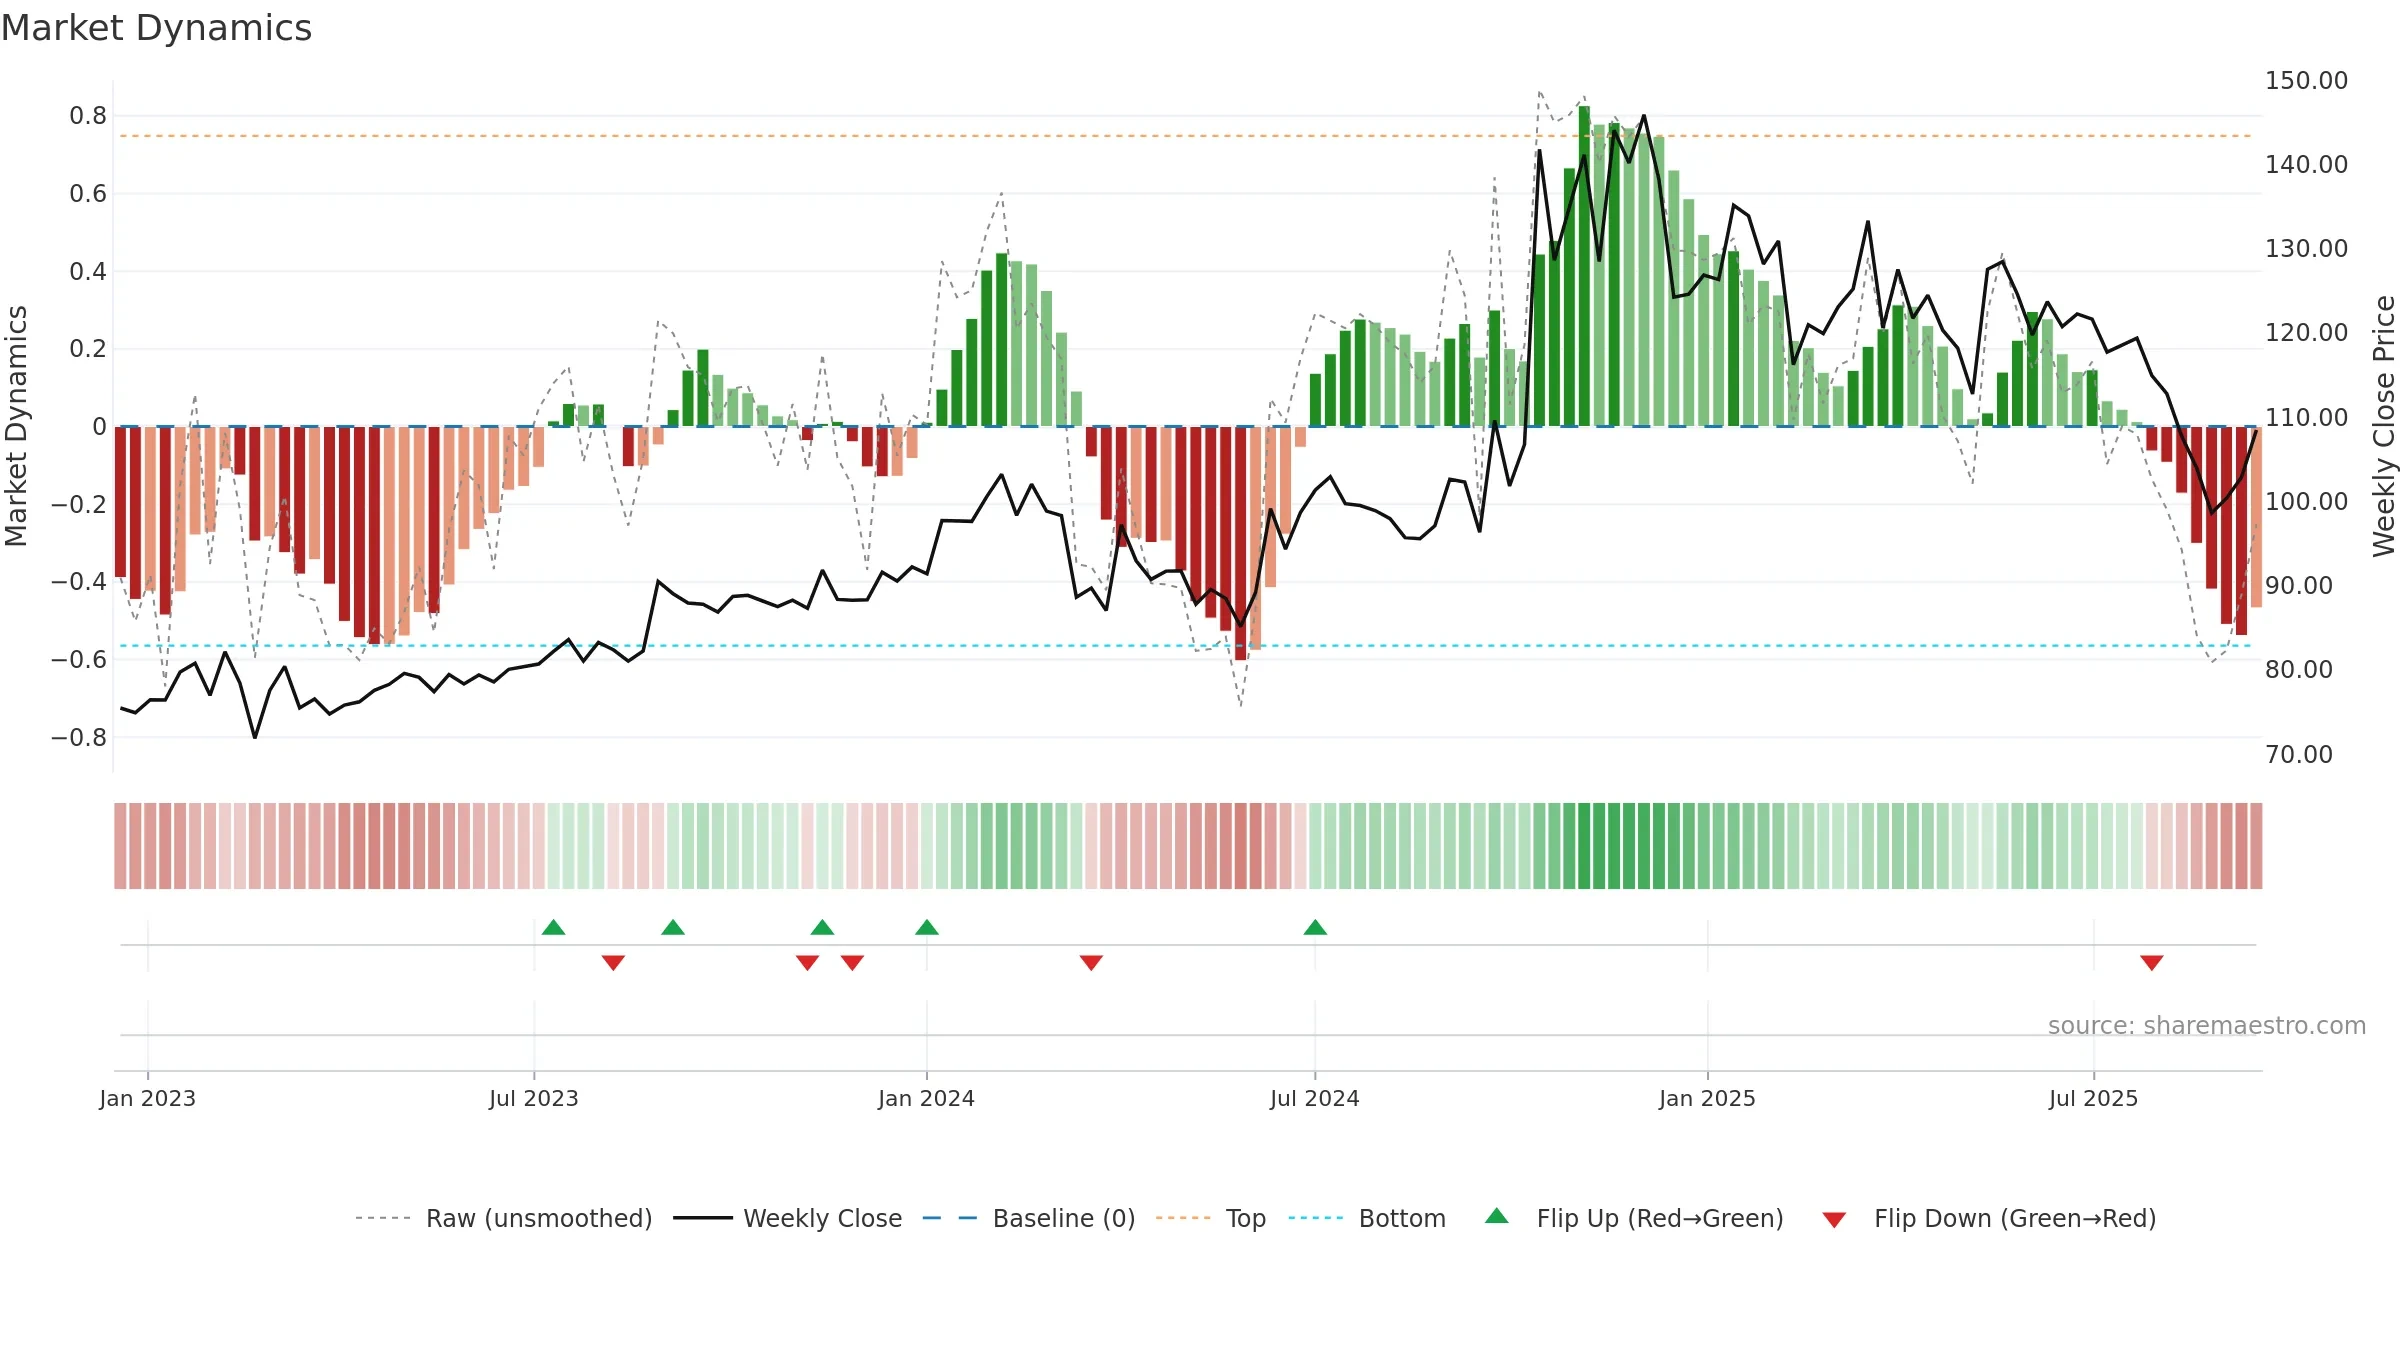This screenshot has width=2400, height=1350.
Task: Click the Weekly Close Price axis title
Action: click(x=2385, y=426)
